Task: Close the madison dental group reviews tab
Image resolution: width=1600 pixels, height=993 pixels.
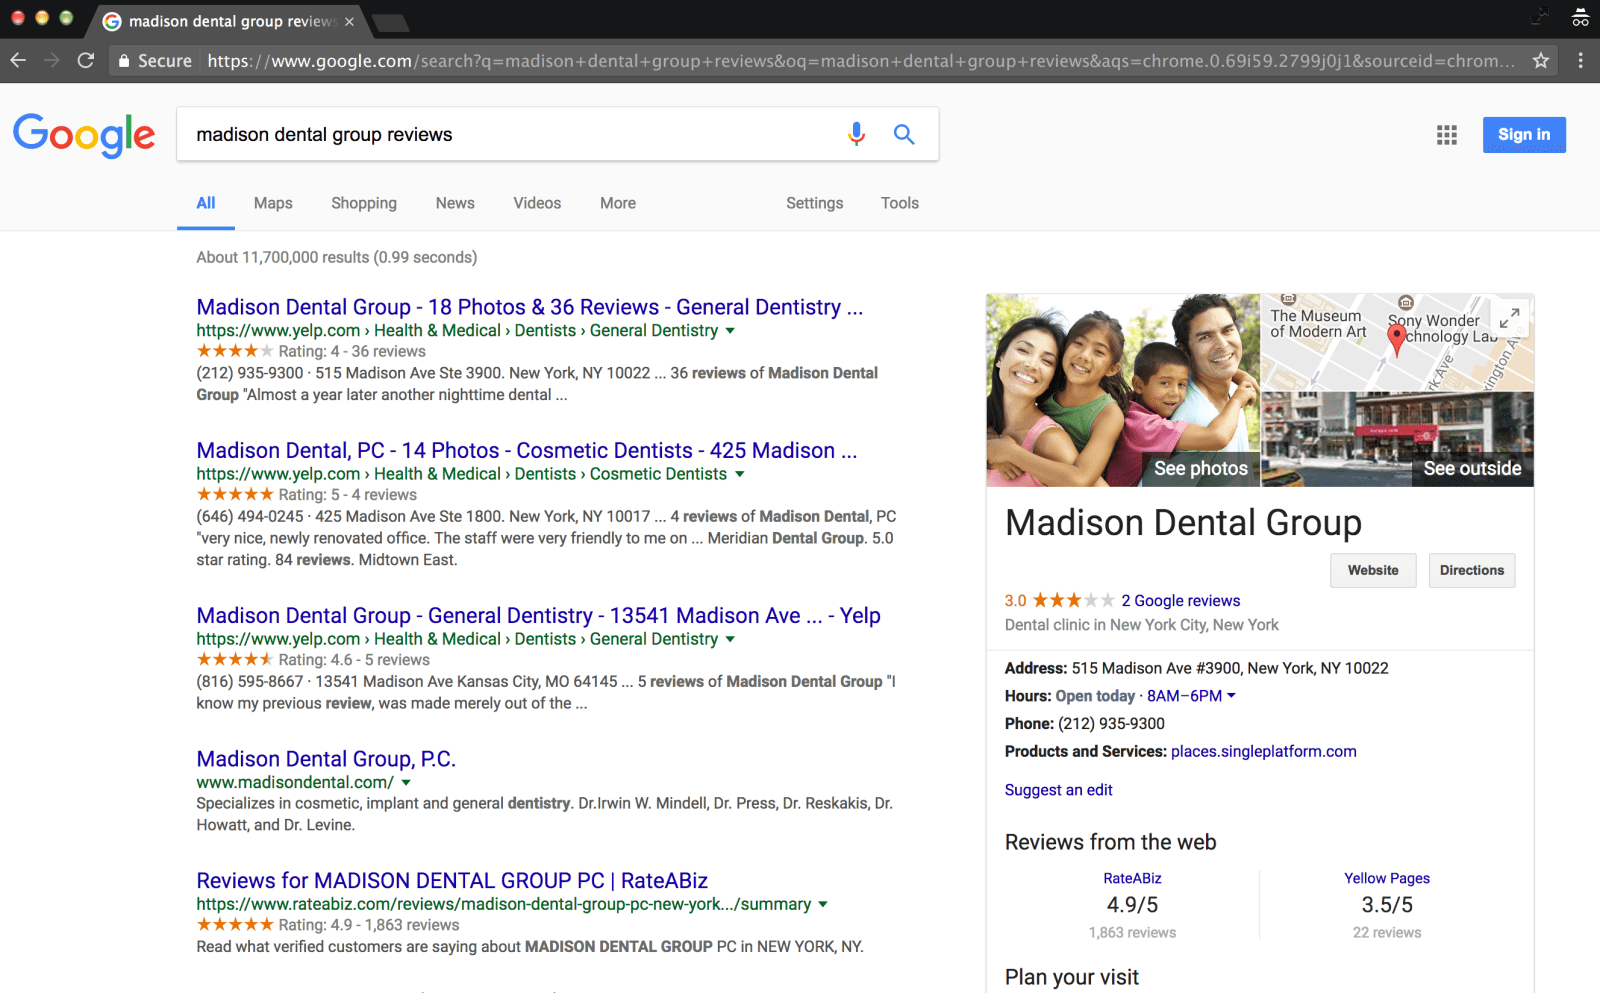Action: point(349,22)
